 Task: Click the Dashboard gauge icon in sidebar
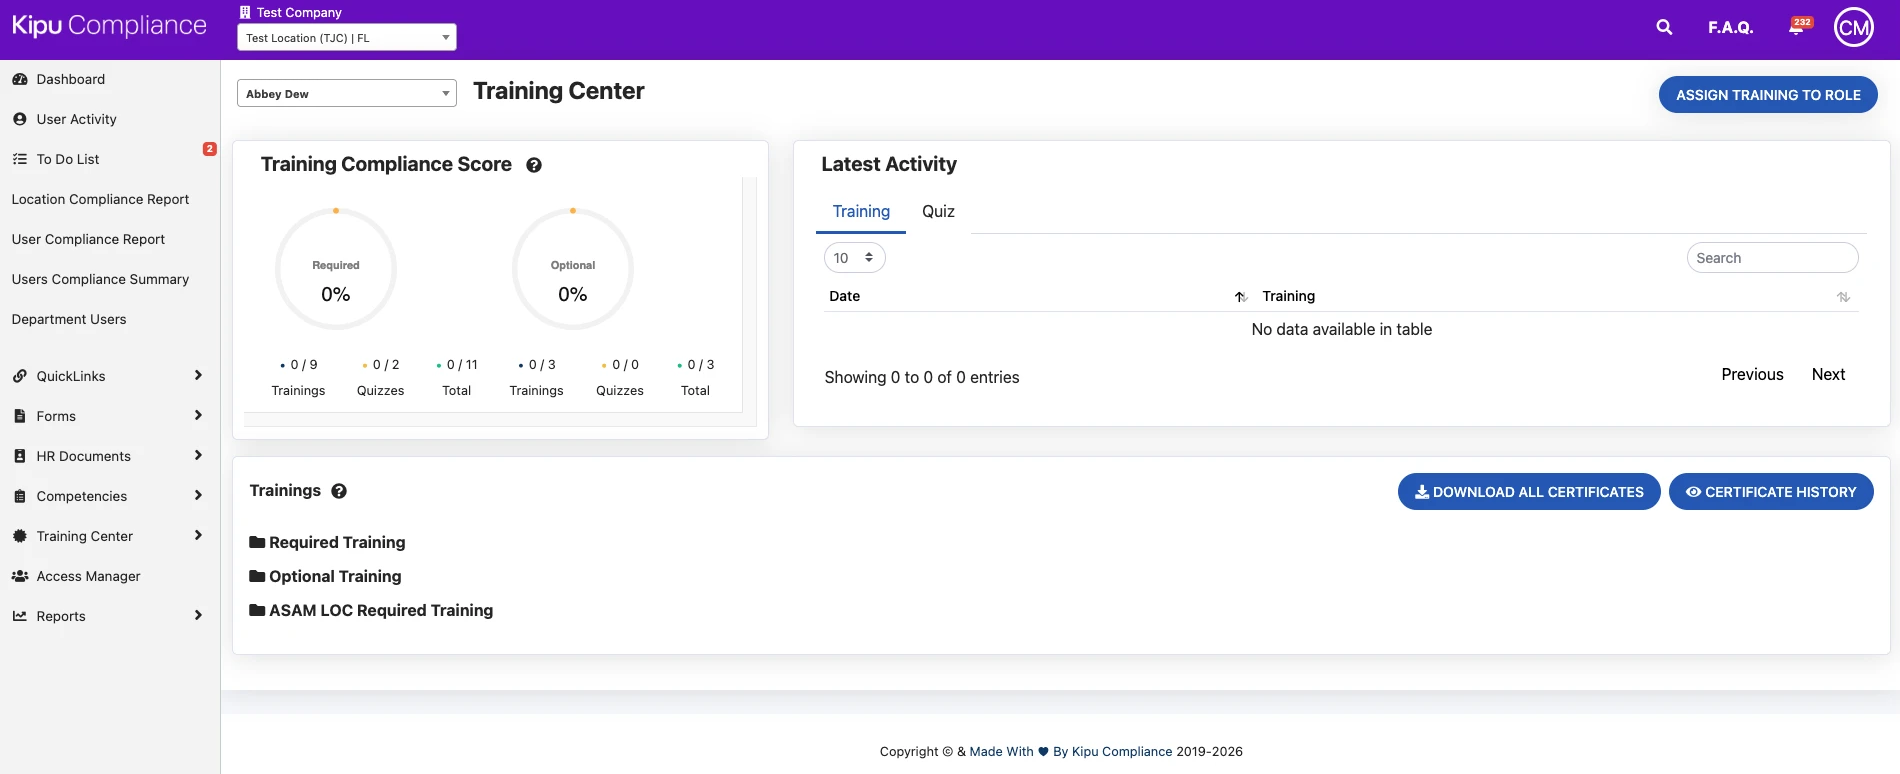click(20, 79)
